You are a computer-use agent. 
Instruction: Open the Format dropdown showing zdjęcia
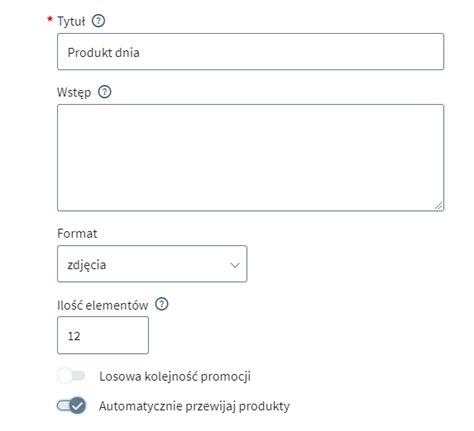click(152, 264)
